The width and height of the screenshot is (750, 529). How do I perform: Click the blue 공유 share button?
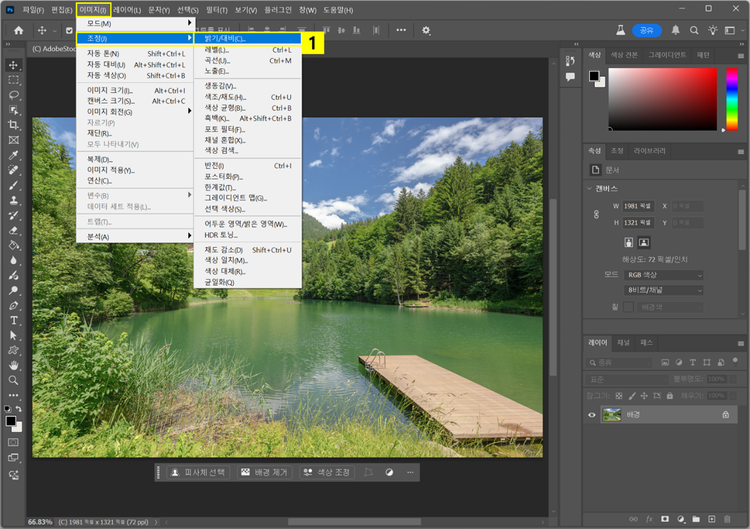[x=646, y=31]
